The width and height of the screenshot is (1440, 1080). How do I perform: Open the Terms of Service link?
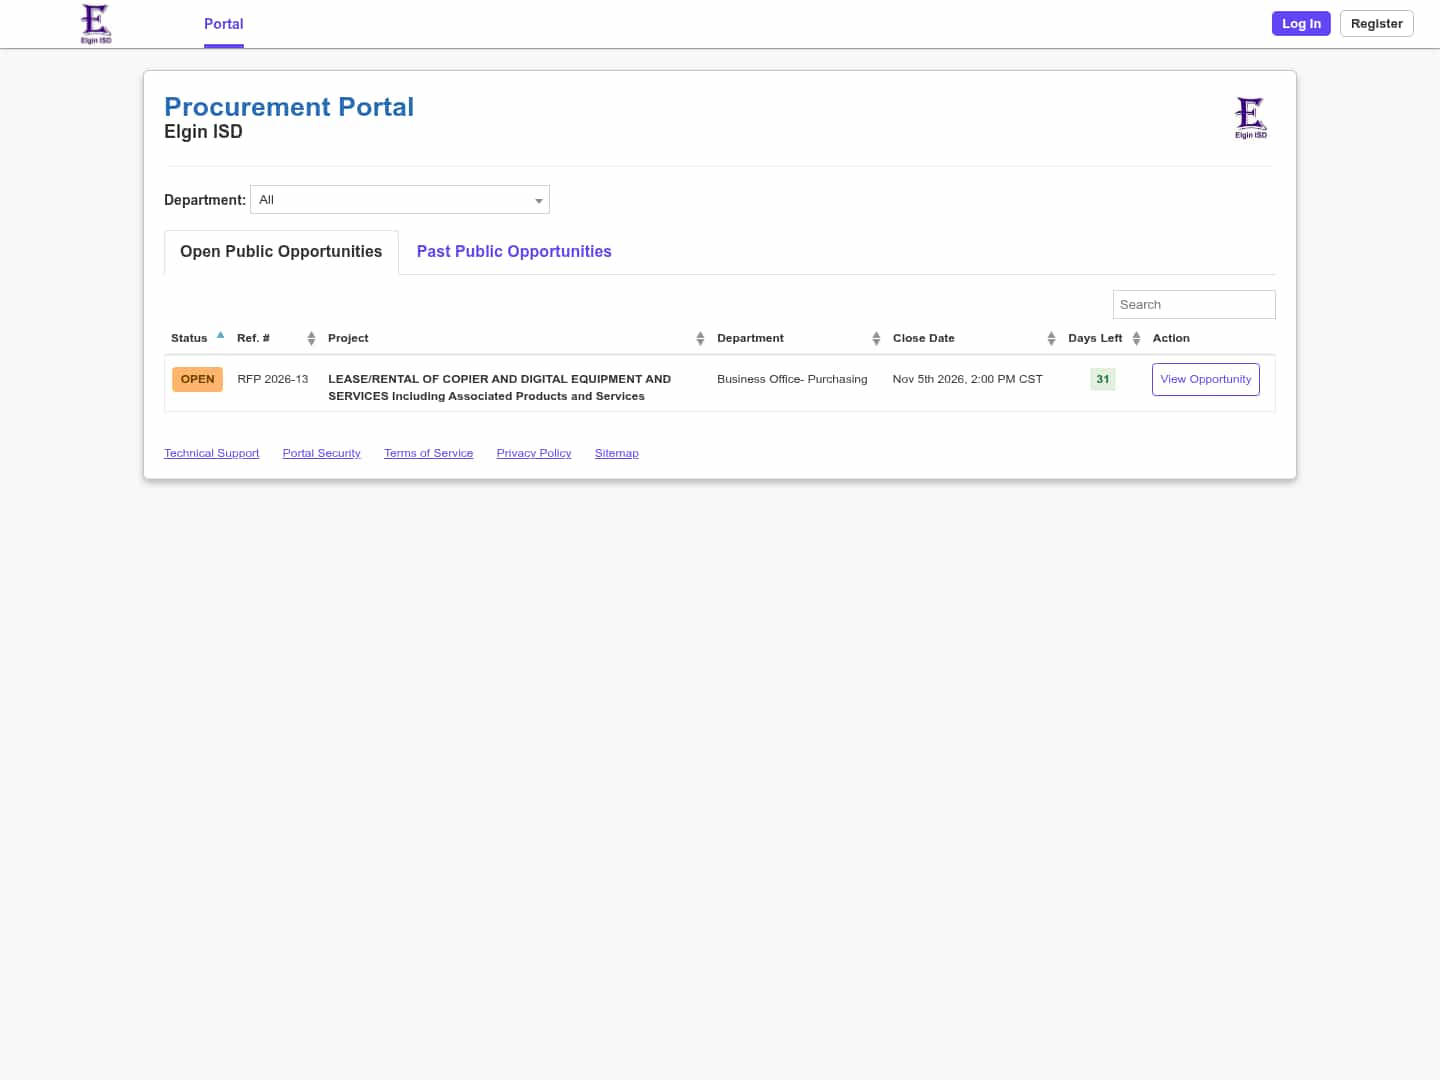[428, 453]
